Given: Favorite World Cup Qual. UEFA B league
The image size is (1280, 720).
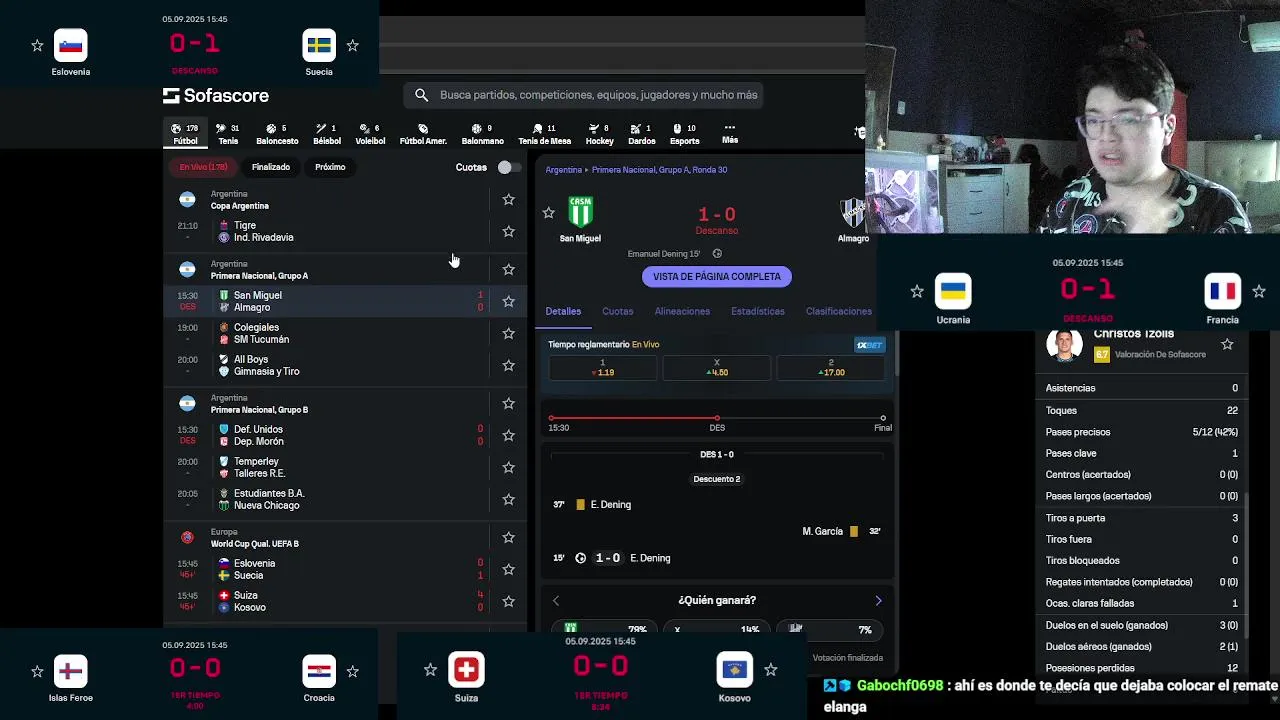Looking at the screenshot, I should tap(508, 537).
